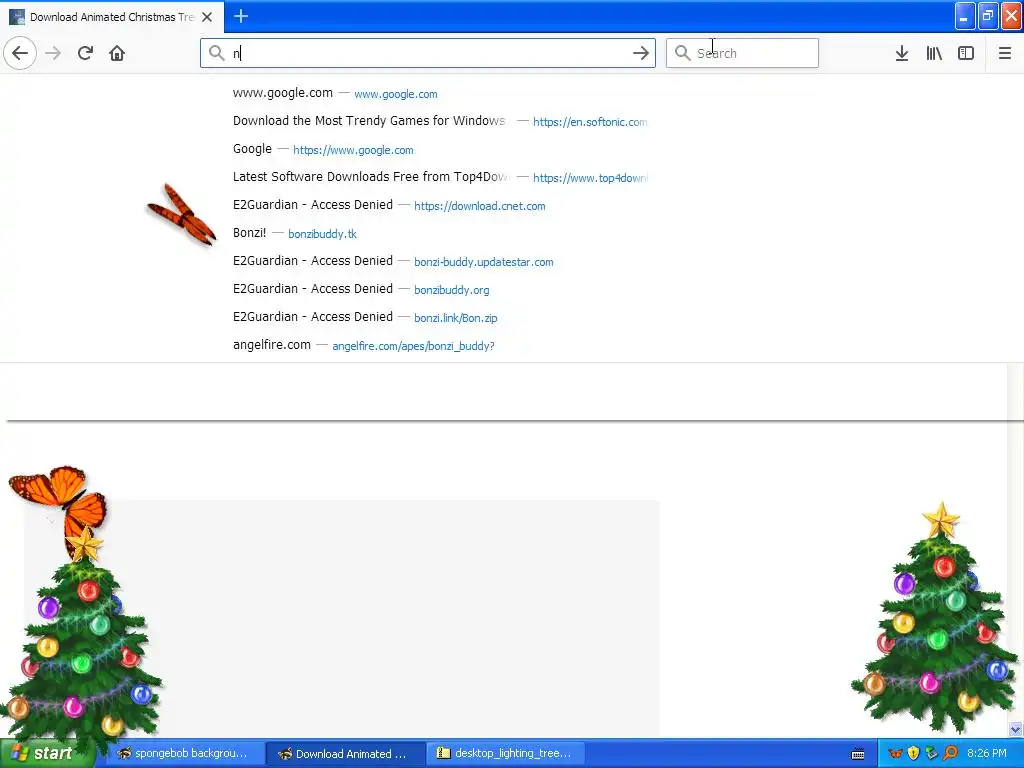Reload the current page
The image size is (1024, 768).
click(85, 53)
